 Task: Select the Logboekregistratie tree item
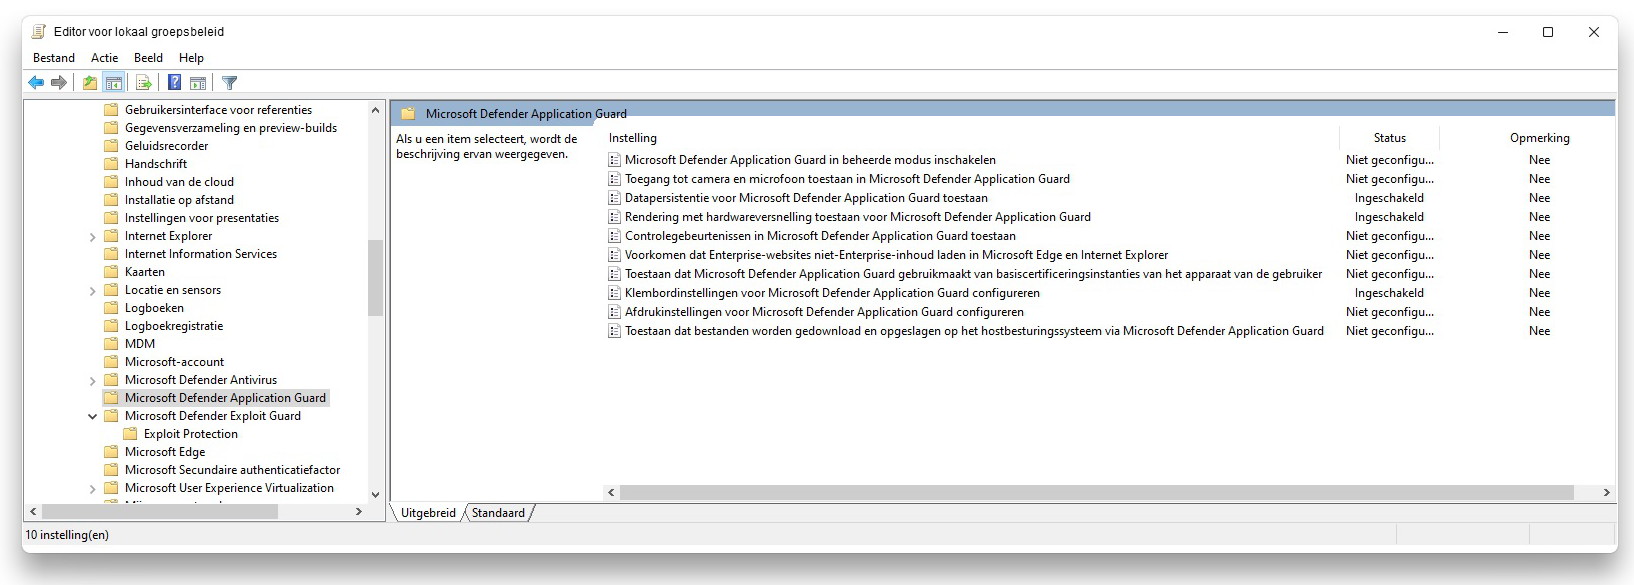coord(174,326)
